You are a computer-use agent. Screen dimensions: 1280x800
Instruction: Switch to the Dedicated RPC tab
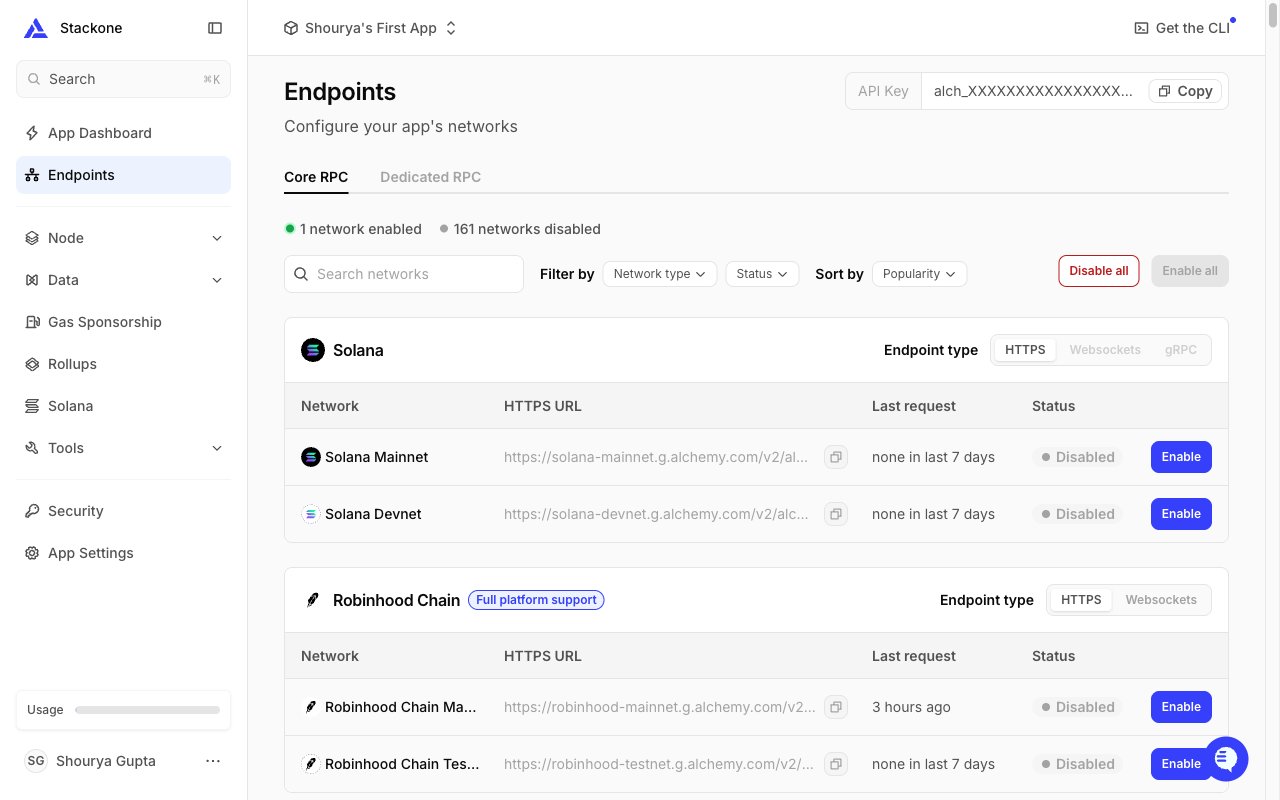click(431, 177)
